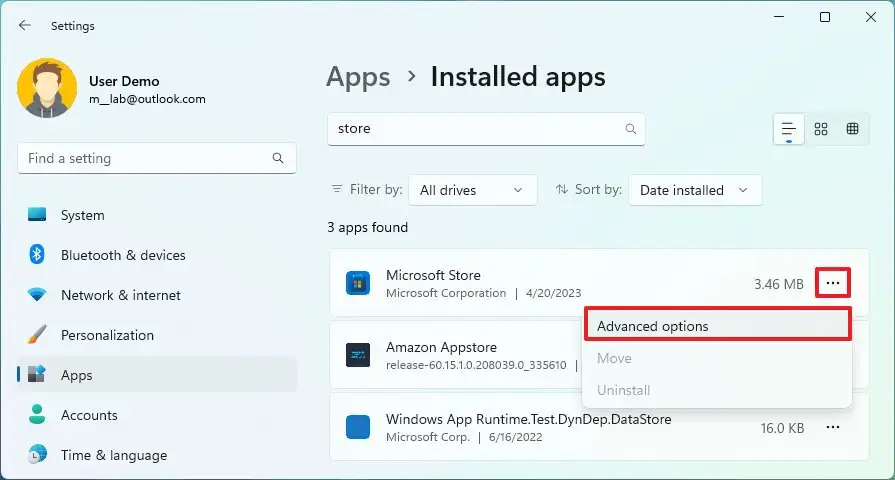This screenshot has width=895, height=480.
Task: Maximize the Settings window
Action: tap(825, 17)
